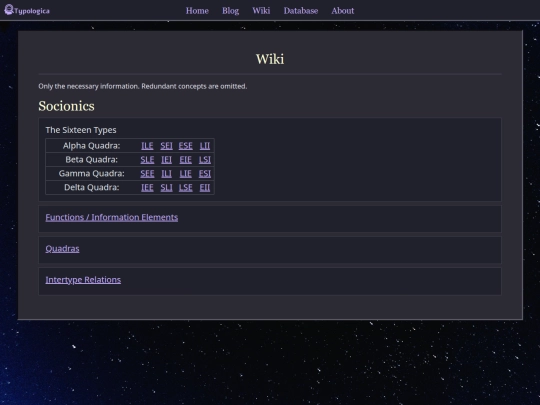Viewport: 540px width, 405px height.
Task: Visit the About page
Action: 343,11
